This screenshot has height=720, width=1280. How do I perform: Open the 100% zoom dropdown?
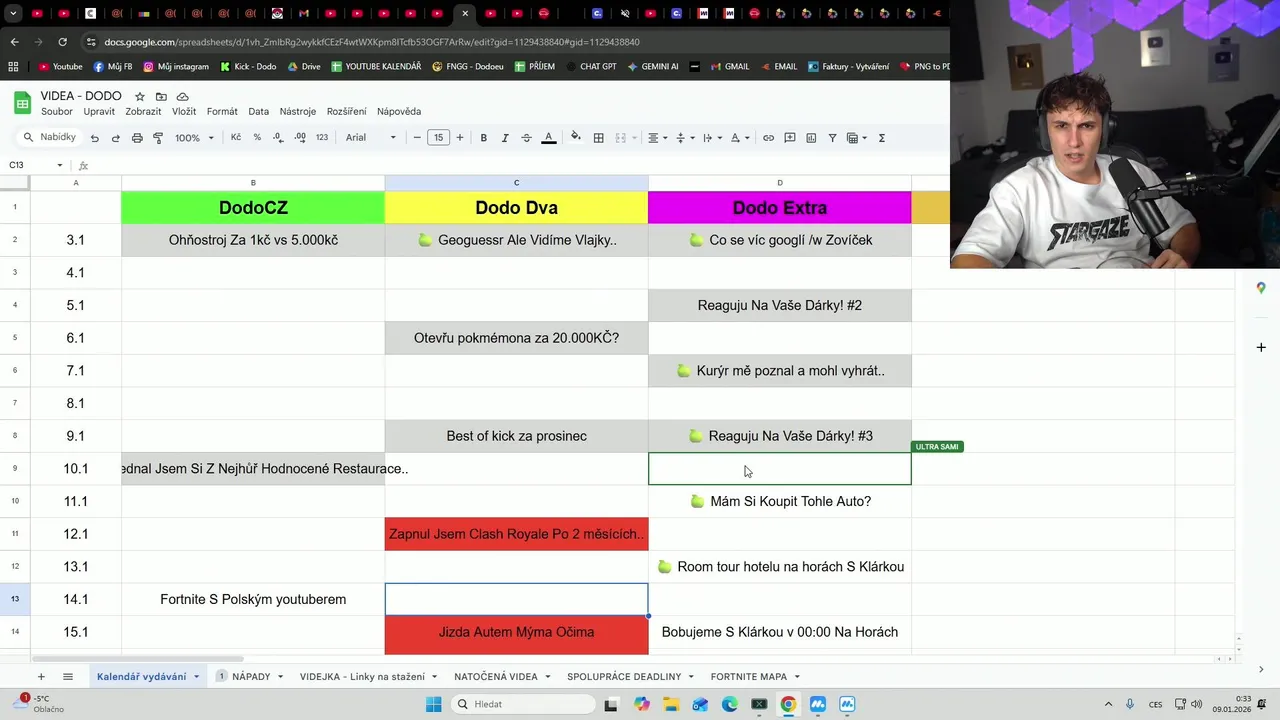[194, 138]
